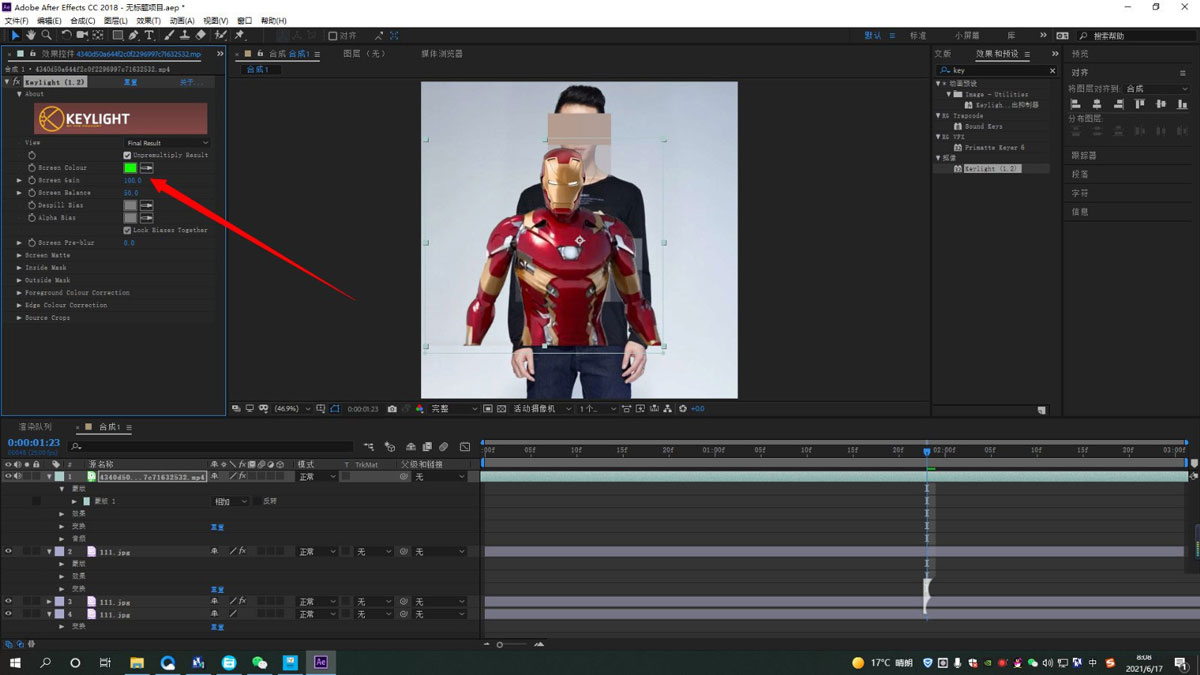Take a snapshot with camera icon
Viewport: 1200px width, 675px height.
(x=392, y=409)
